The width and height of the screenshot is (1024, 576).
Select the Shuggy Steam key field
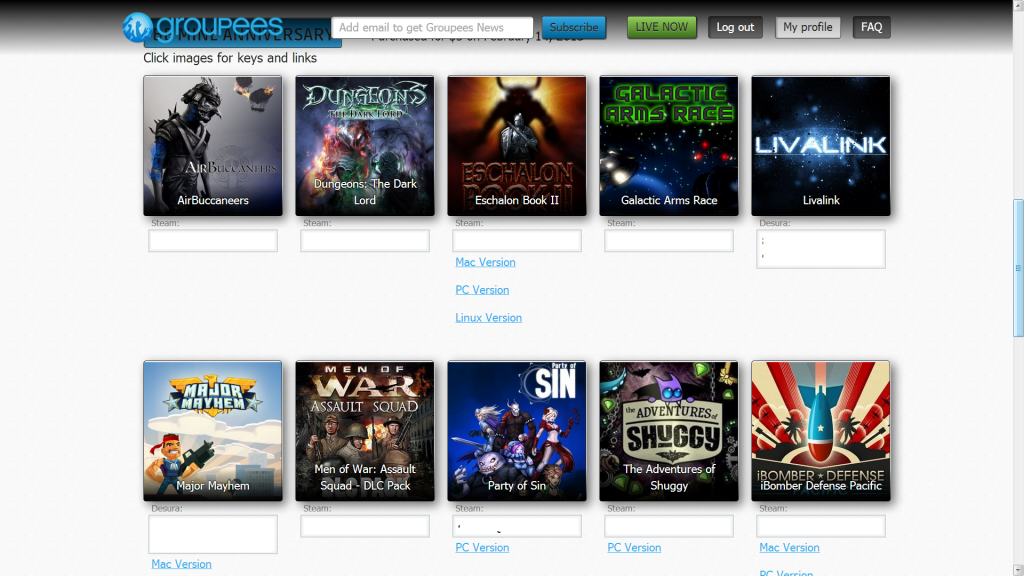pos(669,526)
